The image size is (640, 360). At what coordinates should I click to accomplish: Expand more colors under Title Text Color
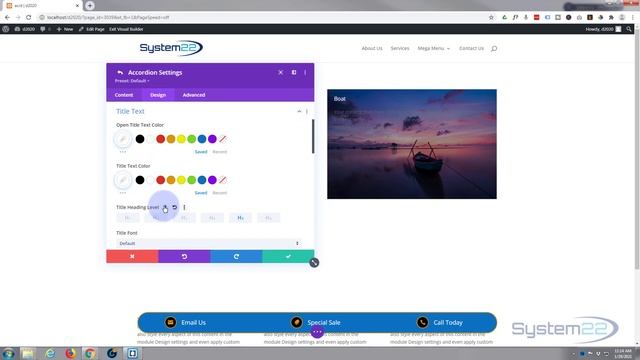(123, 193)
